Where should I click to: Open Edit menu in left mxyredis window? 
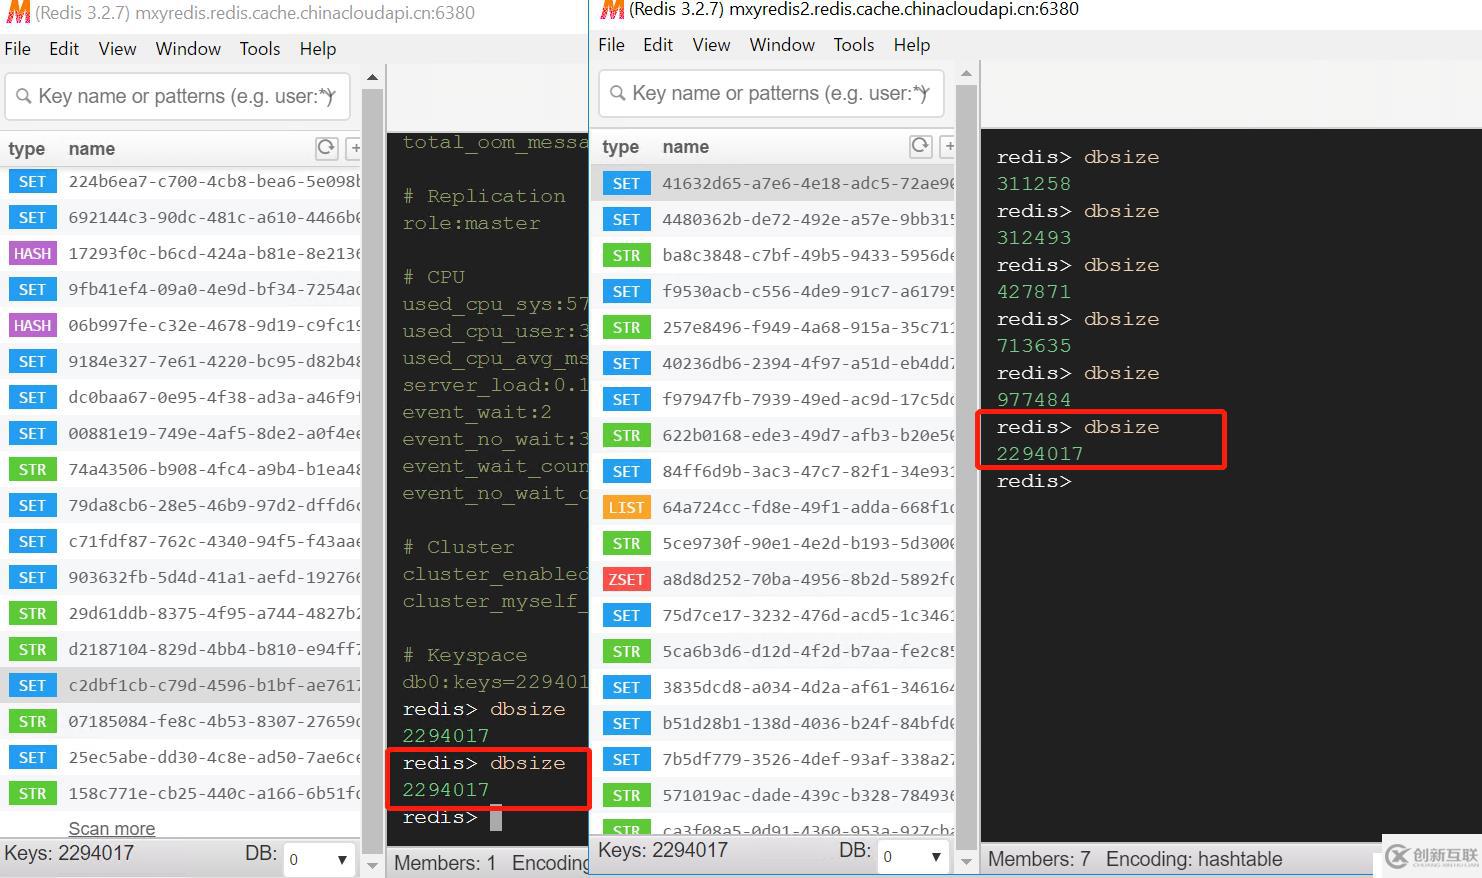(64, 48)
